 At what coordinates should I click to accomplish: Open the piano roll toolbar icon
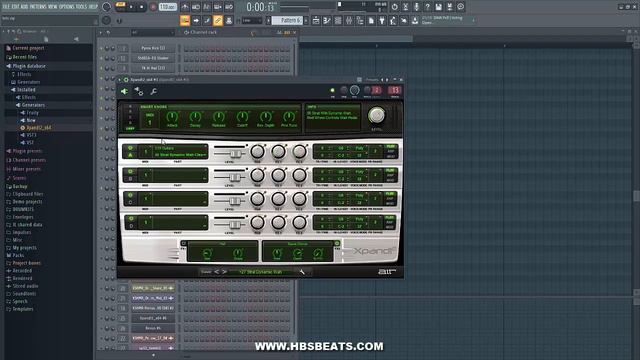pyautogui.click(x=327, y=20)
